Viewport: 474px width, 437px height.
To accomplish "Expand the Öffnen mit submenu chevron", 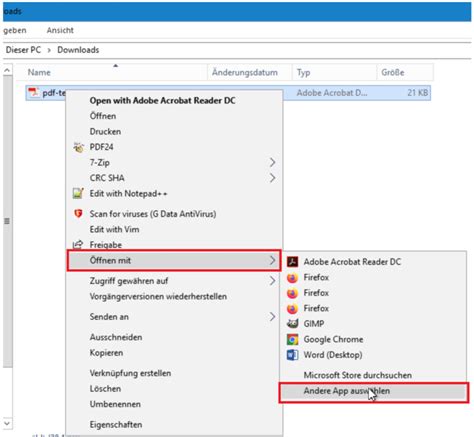I will (x=272, y=260).
